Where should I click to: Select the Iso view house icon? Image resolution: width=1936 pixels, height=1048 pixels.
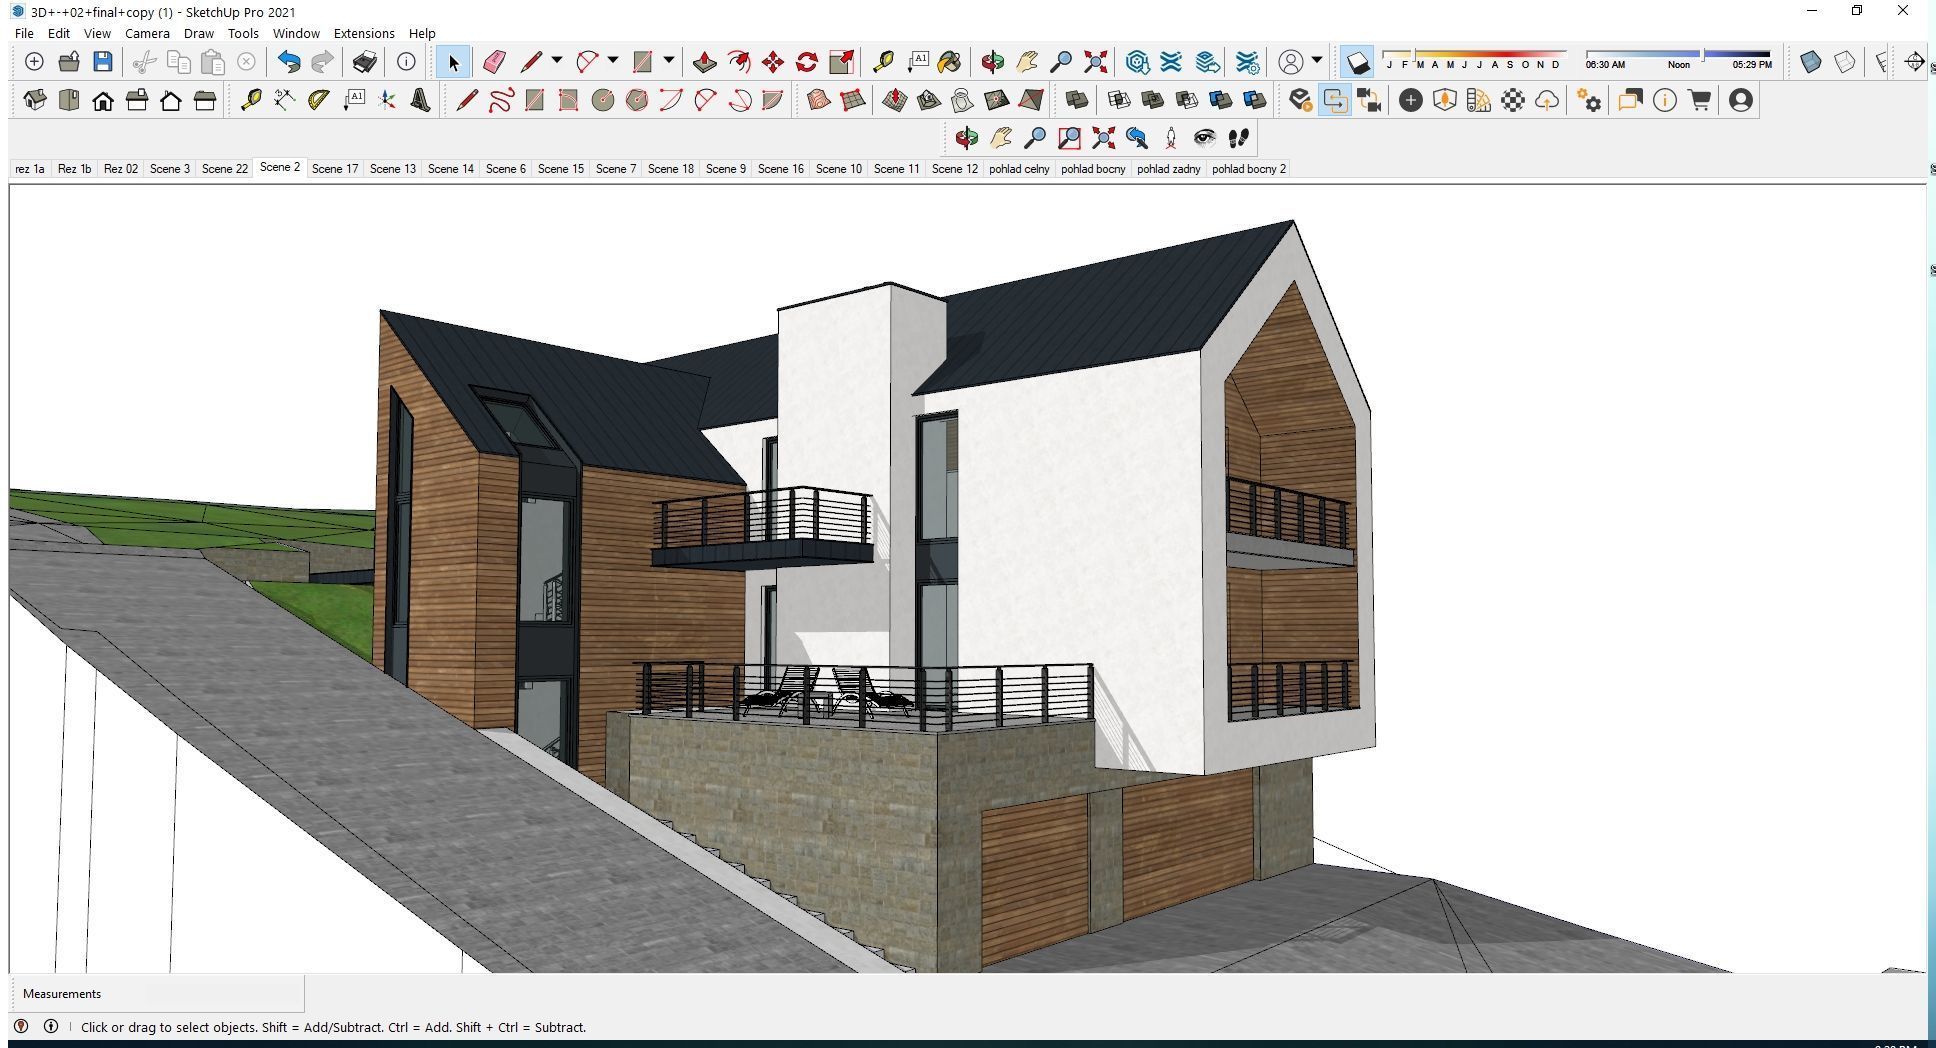click(35, 100)
